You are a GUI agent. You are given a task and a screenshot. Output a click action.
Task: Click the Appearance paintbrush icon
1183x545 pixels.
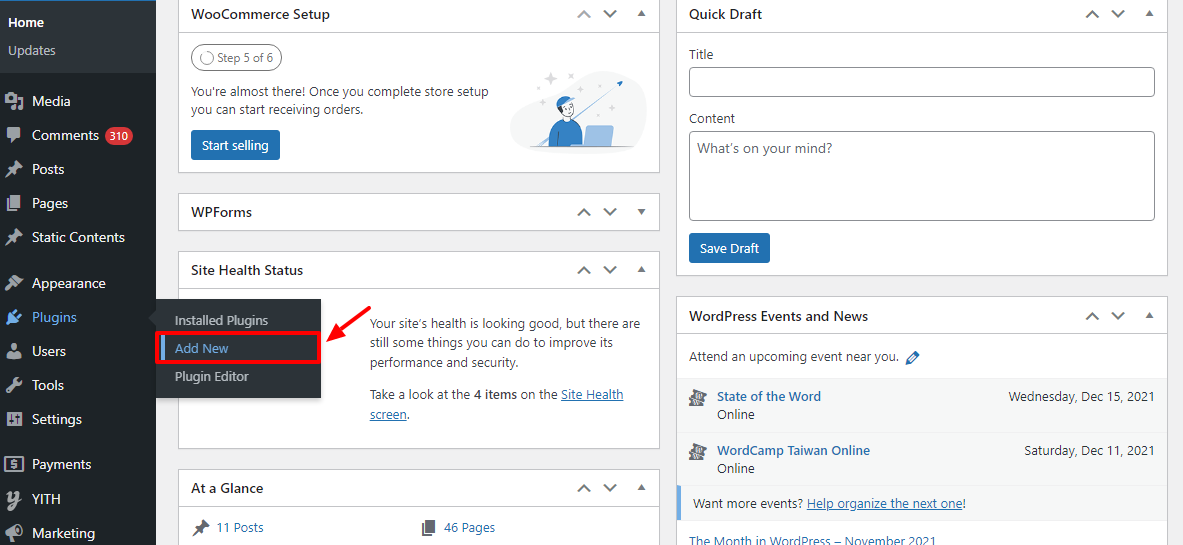pyautogui.click(x=14, y=283)
